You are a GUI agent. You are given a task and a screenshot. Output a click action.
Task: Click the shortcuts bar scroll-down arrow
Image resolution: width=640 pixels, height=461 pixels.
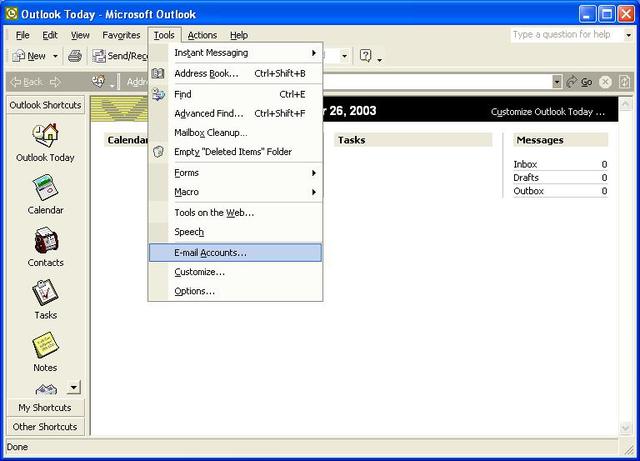click(x=74, y=387)
